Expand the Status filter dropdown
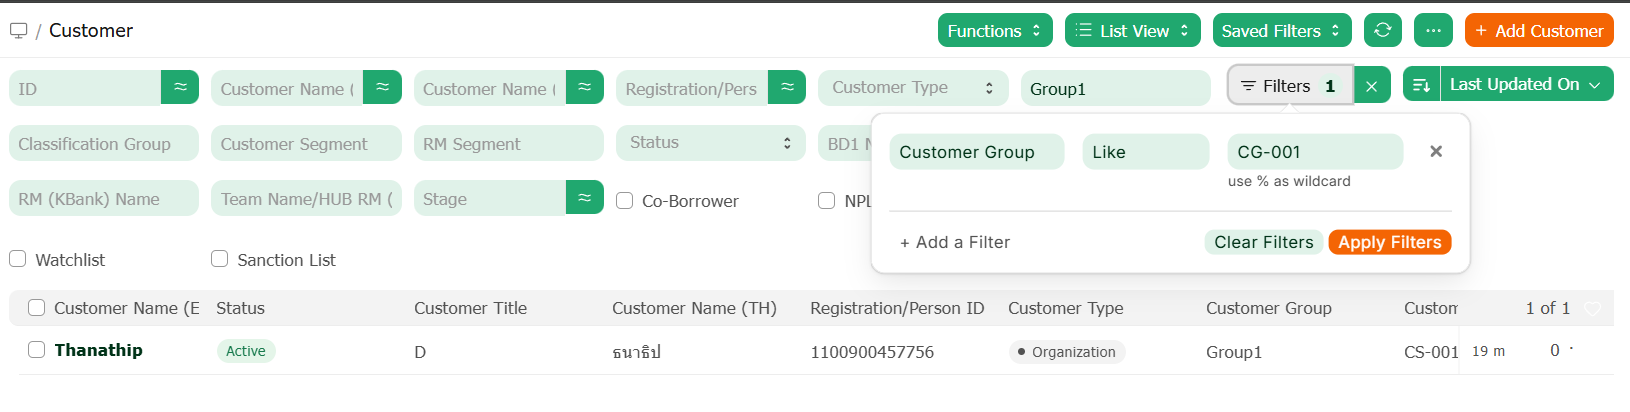The width and height of the screenshot is (1630, 412). (710, 143)
